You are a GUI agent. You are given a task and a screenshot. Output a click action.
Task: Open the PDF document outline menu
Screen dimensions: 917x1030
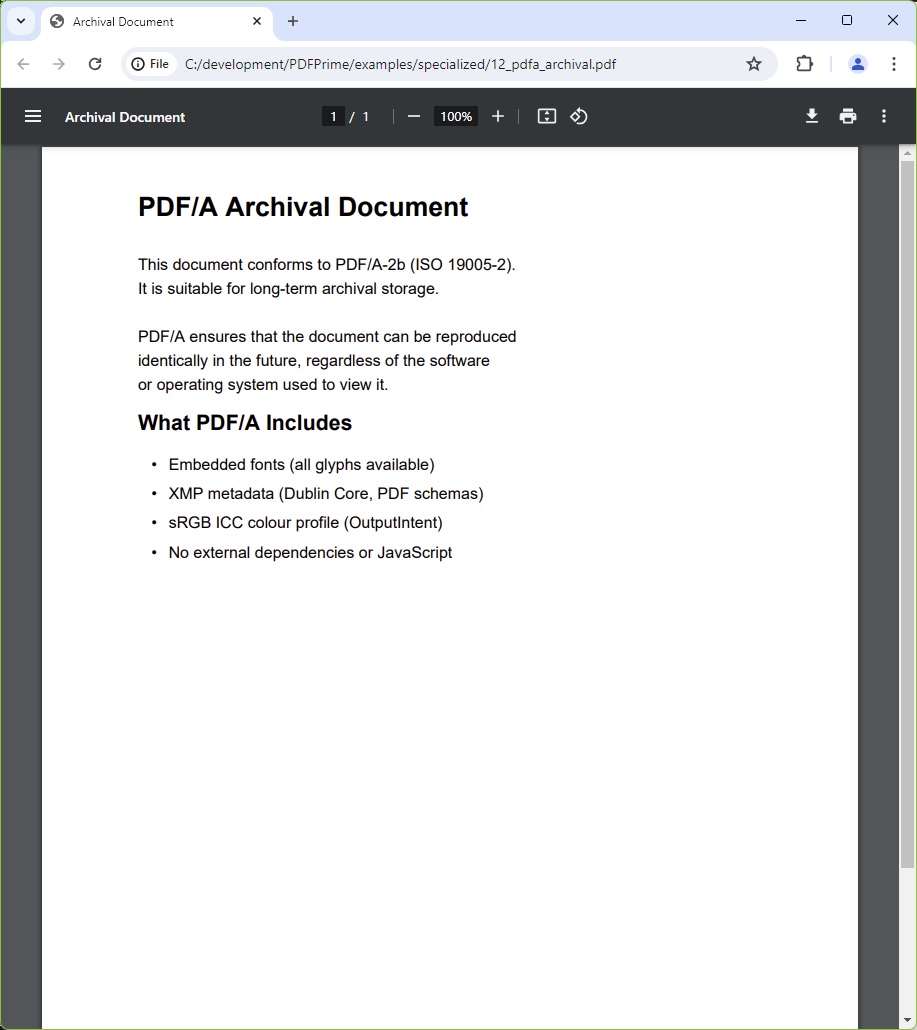tap(33, 116)
